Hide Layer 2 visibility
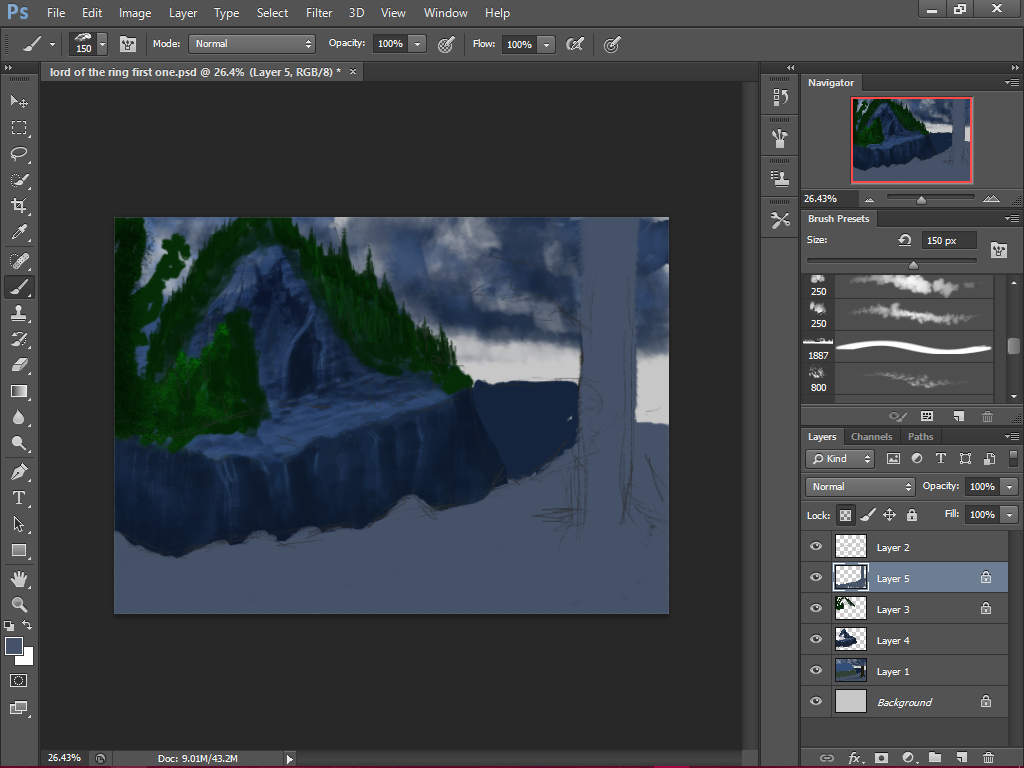Screen dimensions: 1024x768 [x=816, y=547]
